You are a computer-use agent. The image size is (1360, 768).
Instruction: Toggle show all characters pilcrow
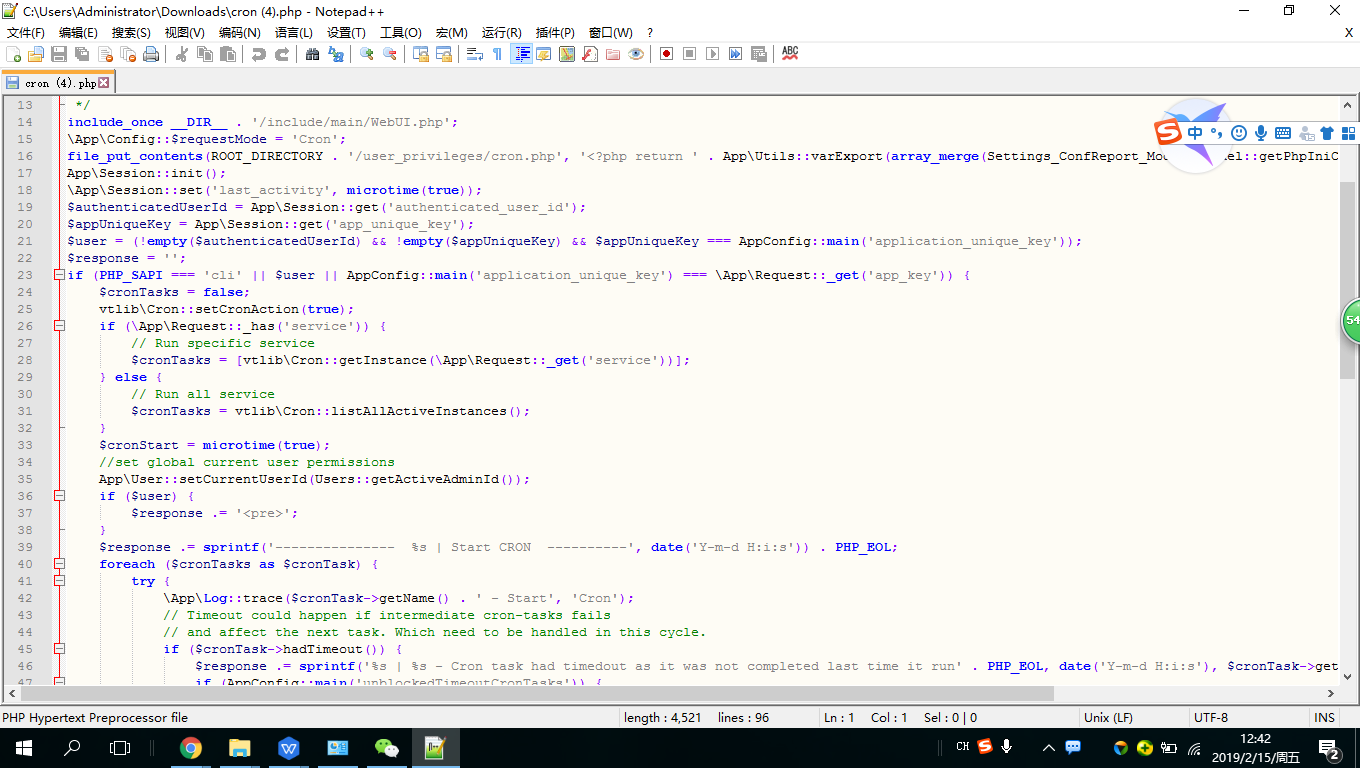click(497, 54)
